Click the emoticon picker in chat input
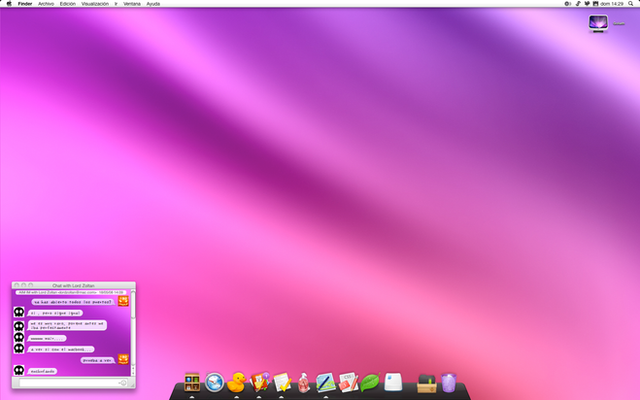640x400 pixels. point(122,383)
